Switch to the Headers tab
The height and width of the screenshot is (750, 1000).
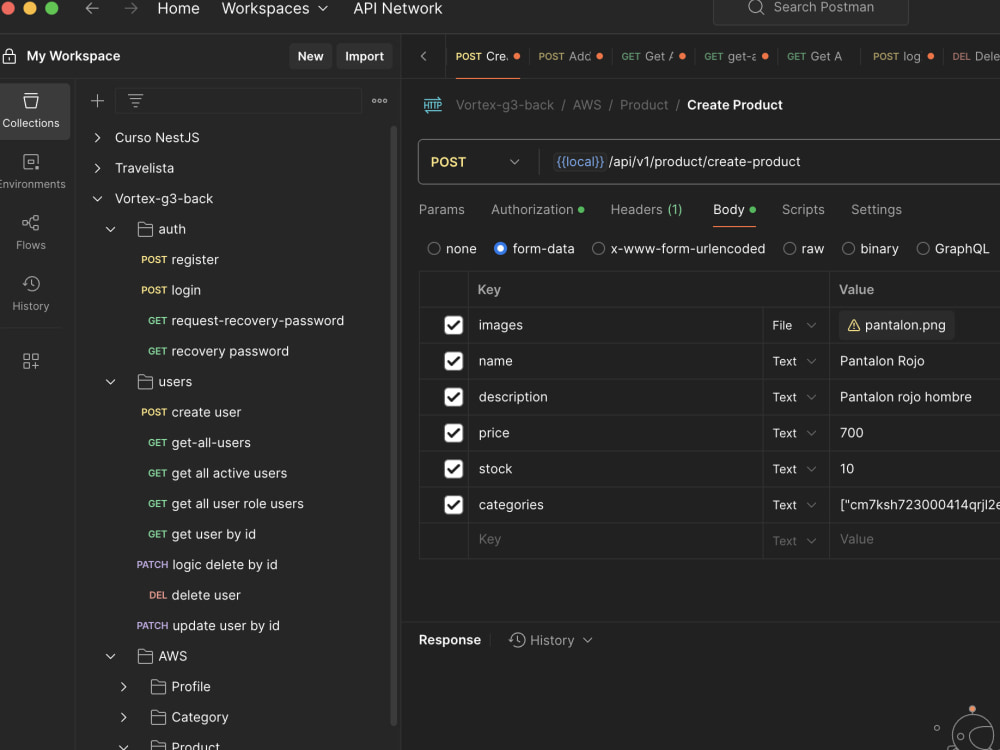(x=646, y=209)
